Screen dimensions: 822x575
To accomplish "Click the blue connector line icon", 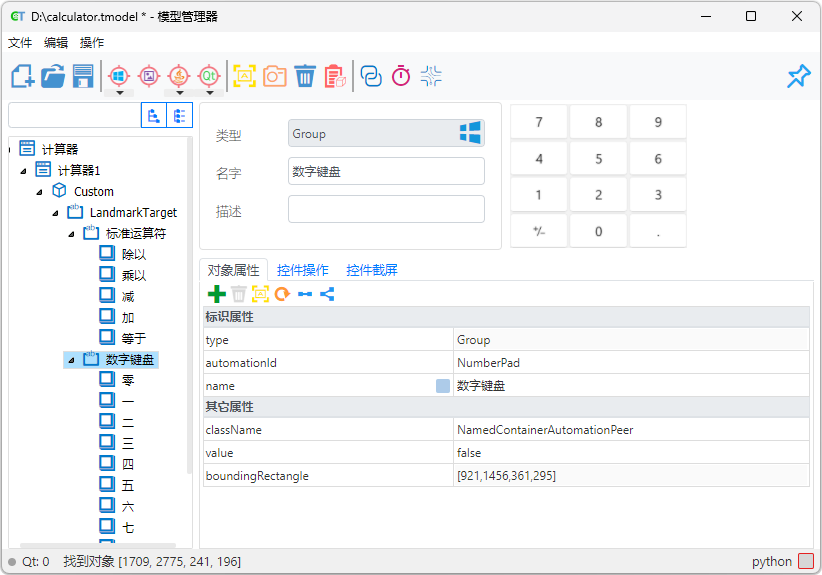I will [305, 294].
